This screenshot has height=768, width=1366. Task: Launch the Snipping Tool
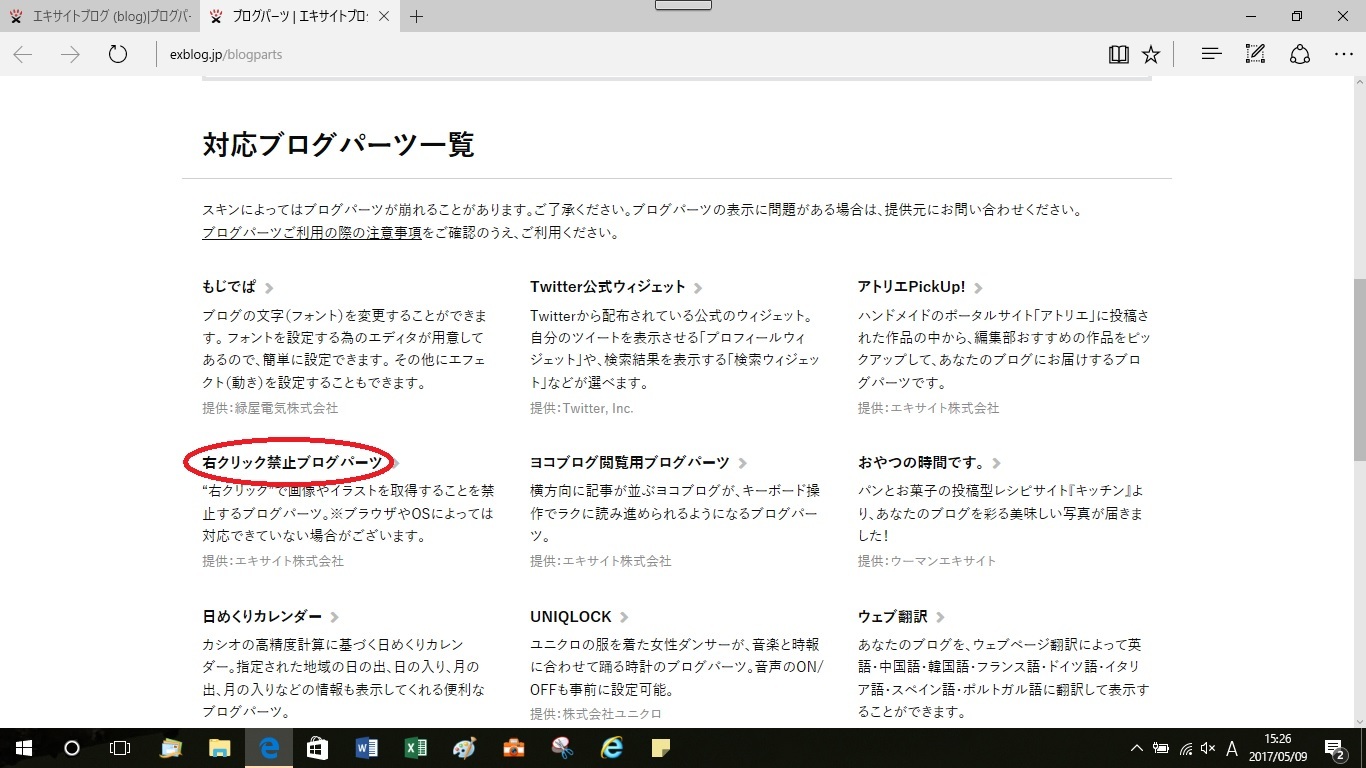tap(563, 748)
